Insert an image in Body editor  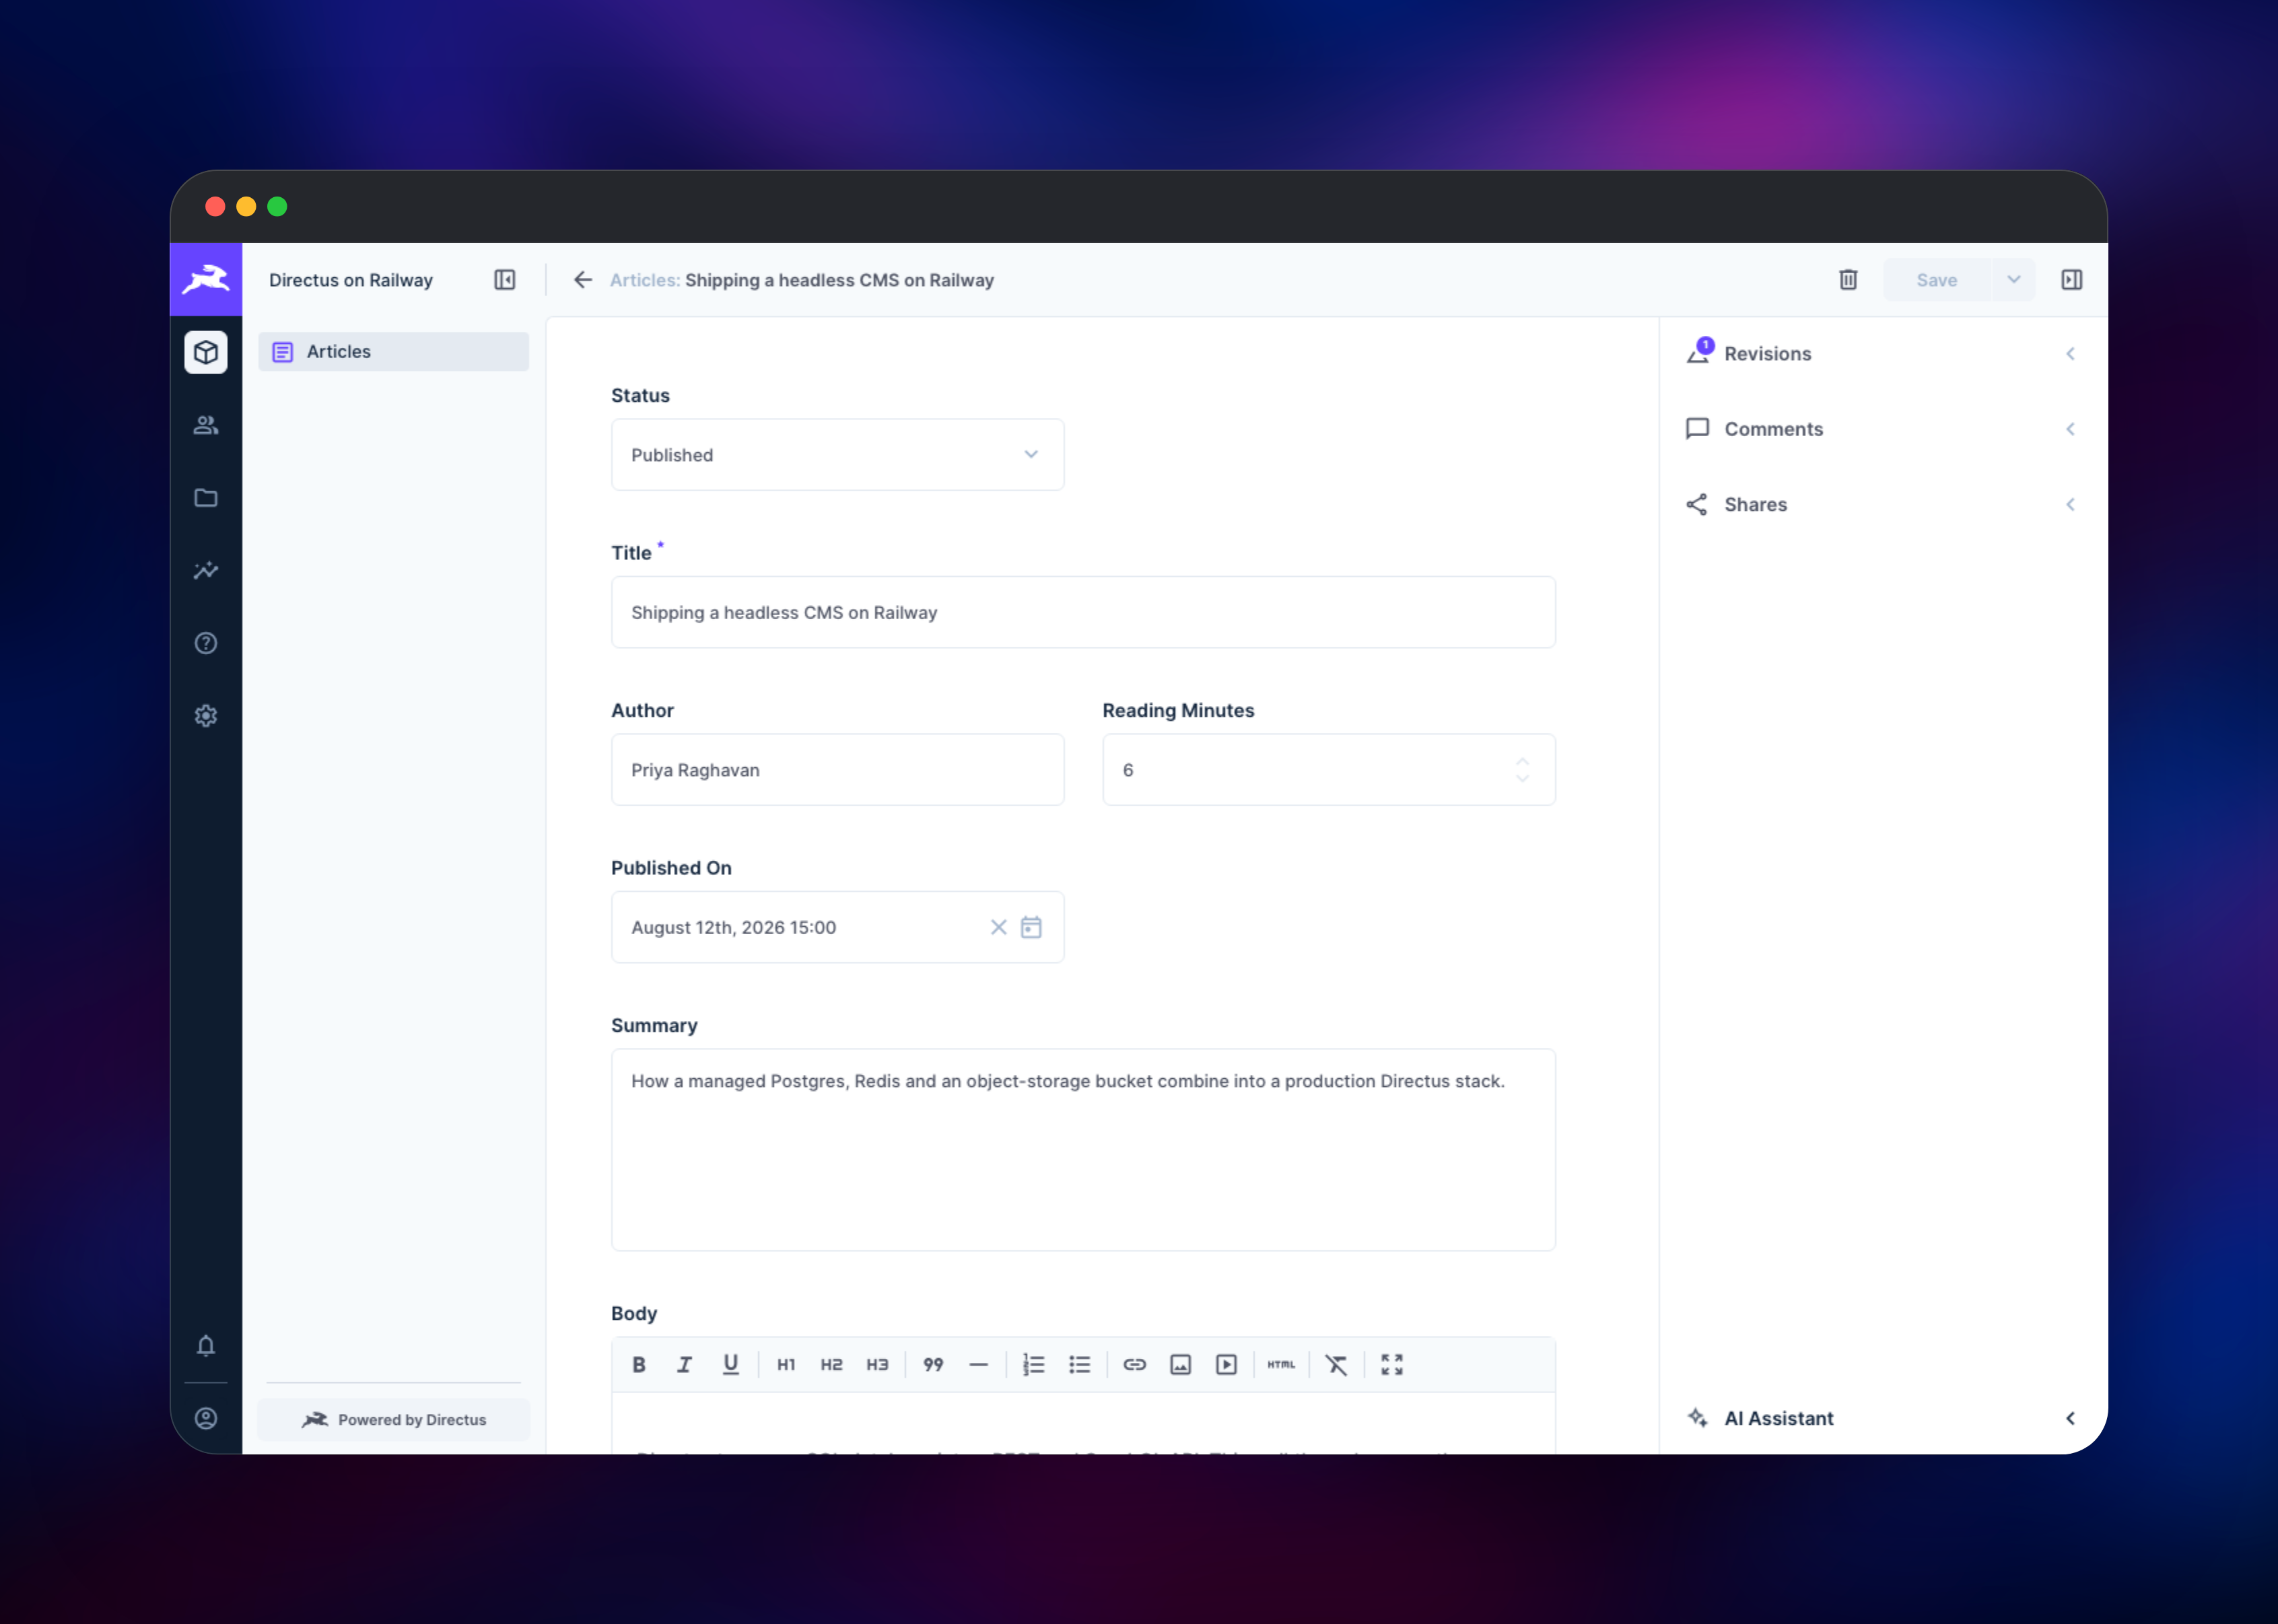click(1181, 1365)
